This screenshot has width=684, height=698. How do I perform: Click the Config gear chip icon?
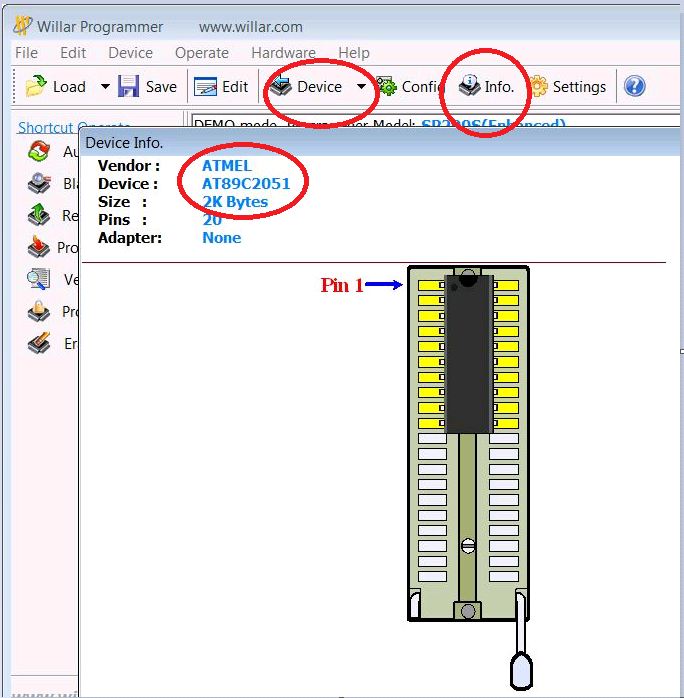[386, 86]
